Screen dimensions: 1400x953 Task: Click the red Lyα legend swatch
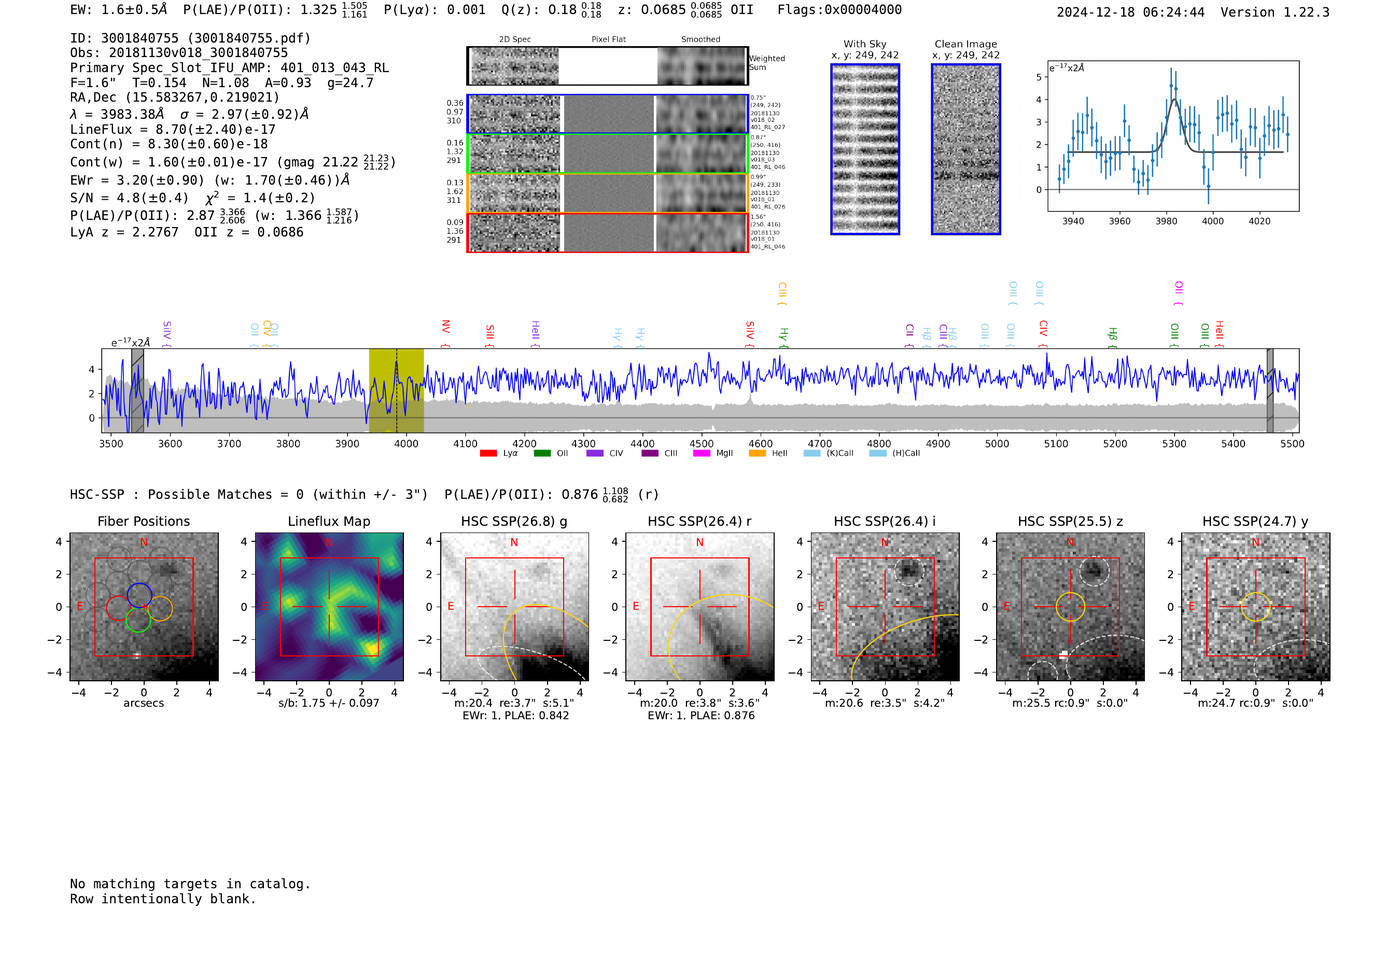click(x=488, y=454)
